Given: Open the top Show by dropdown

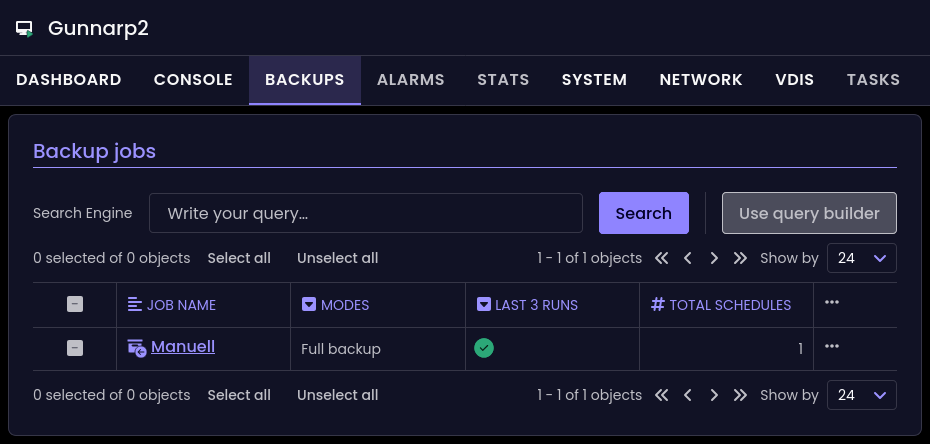Looking at the screenshot, I should pyautogui.click(x=861, y=258).
